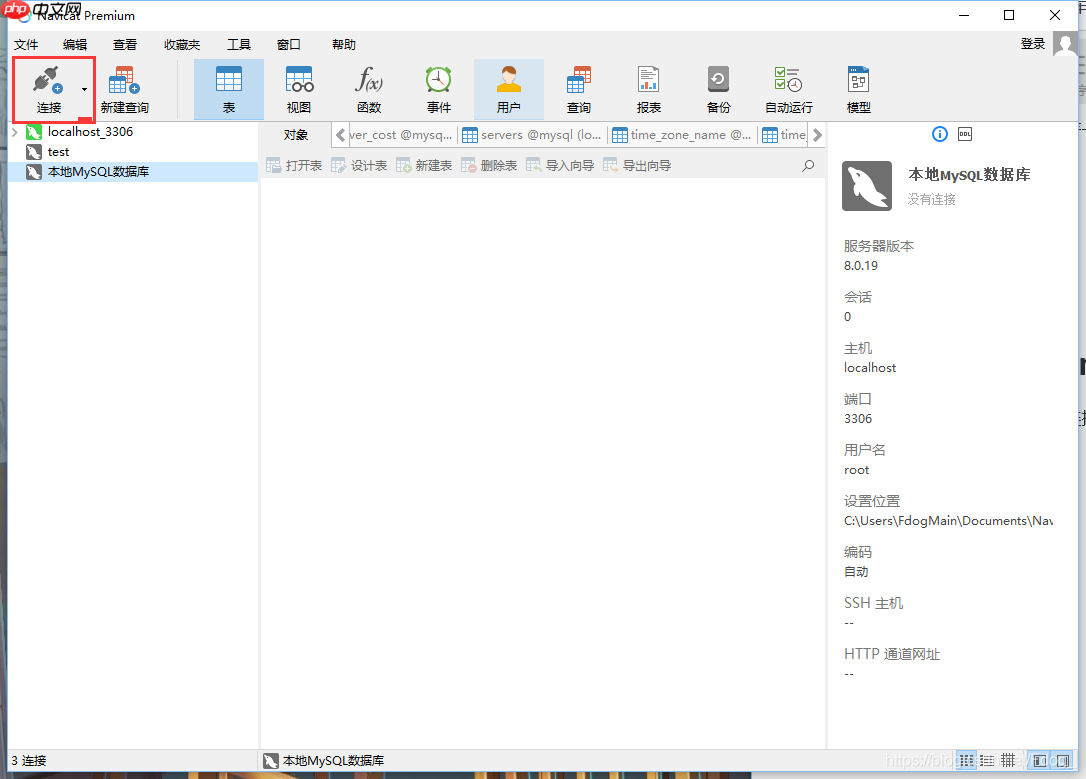The width and height of the screenshot is (1086, 779).
Task: Open the 模型 (Models) toolbar icon
Action: tap(858, 88)
